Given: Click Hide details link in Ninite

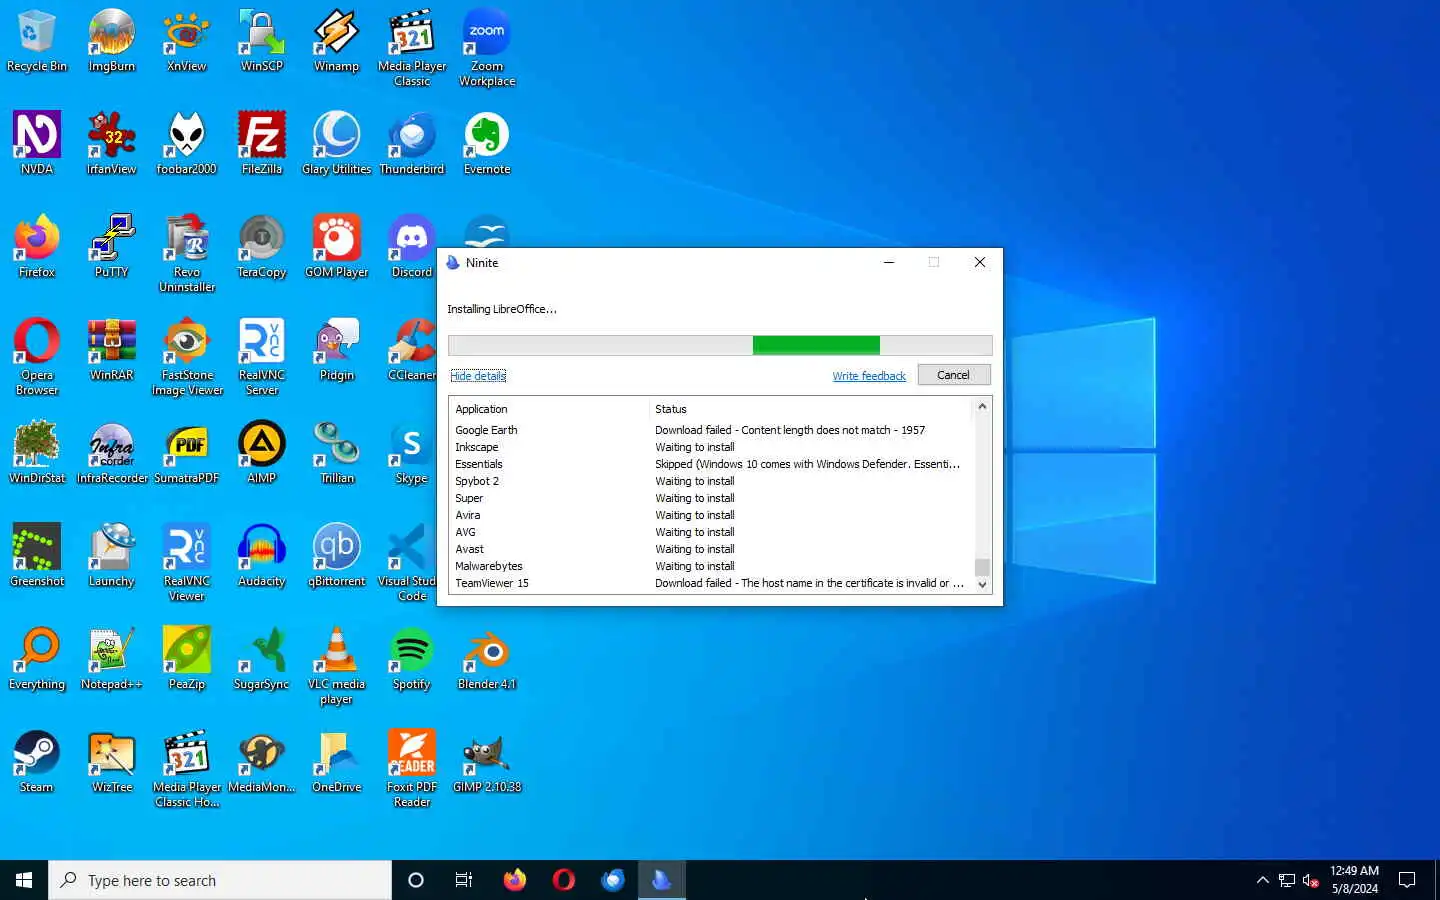Looking at the screenshot, I should 478,376.
